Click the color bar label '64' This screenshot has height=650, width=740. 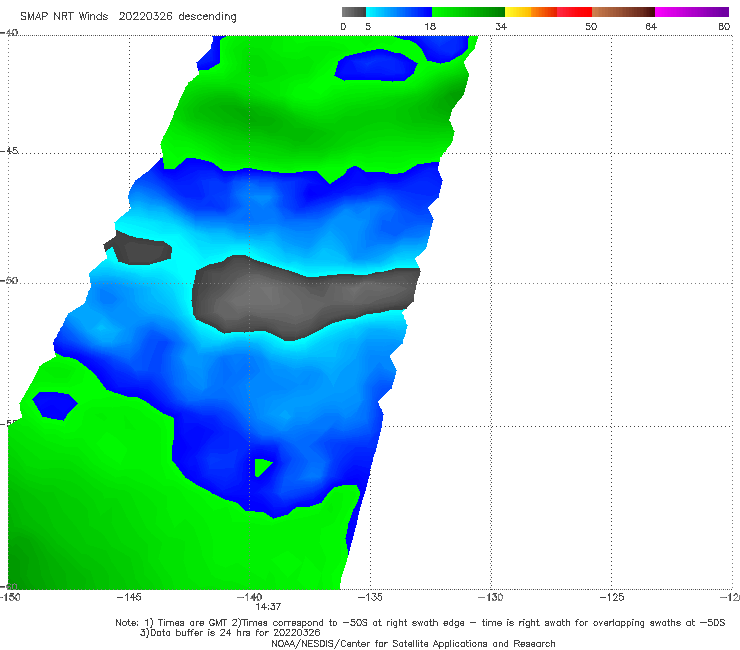click(651, 26)
